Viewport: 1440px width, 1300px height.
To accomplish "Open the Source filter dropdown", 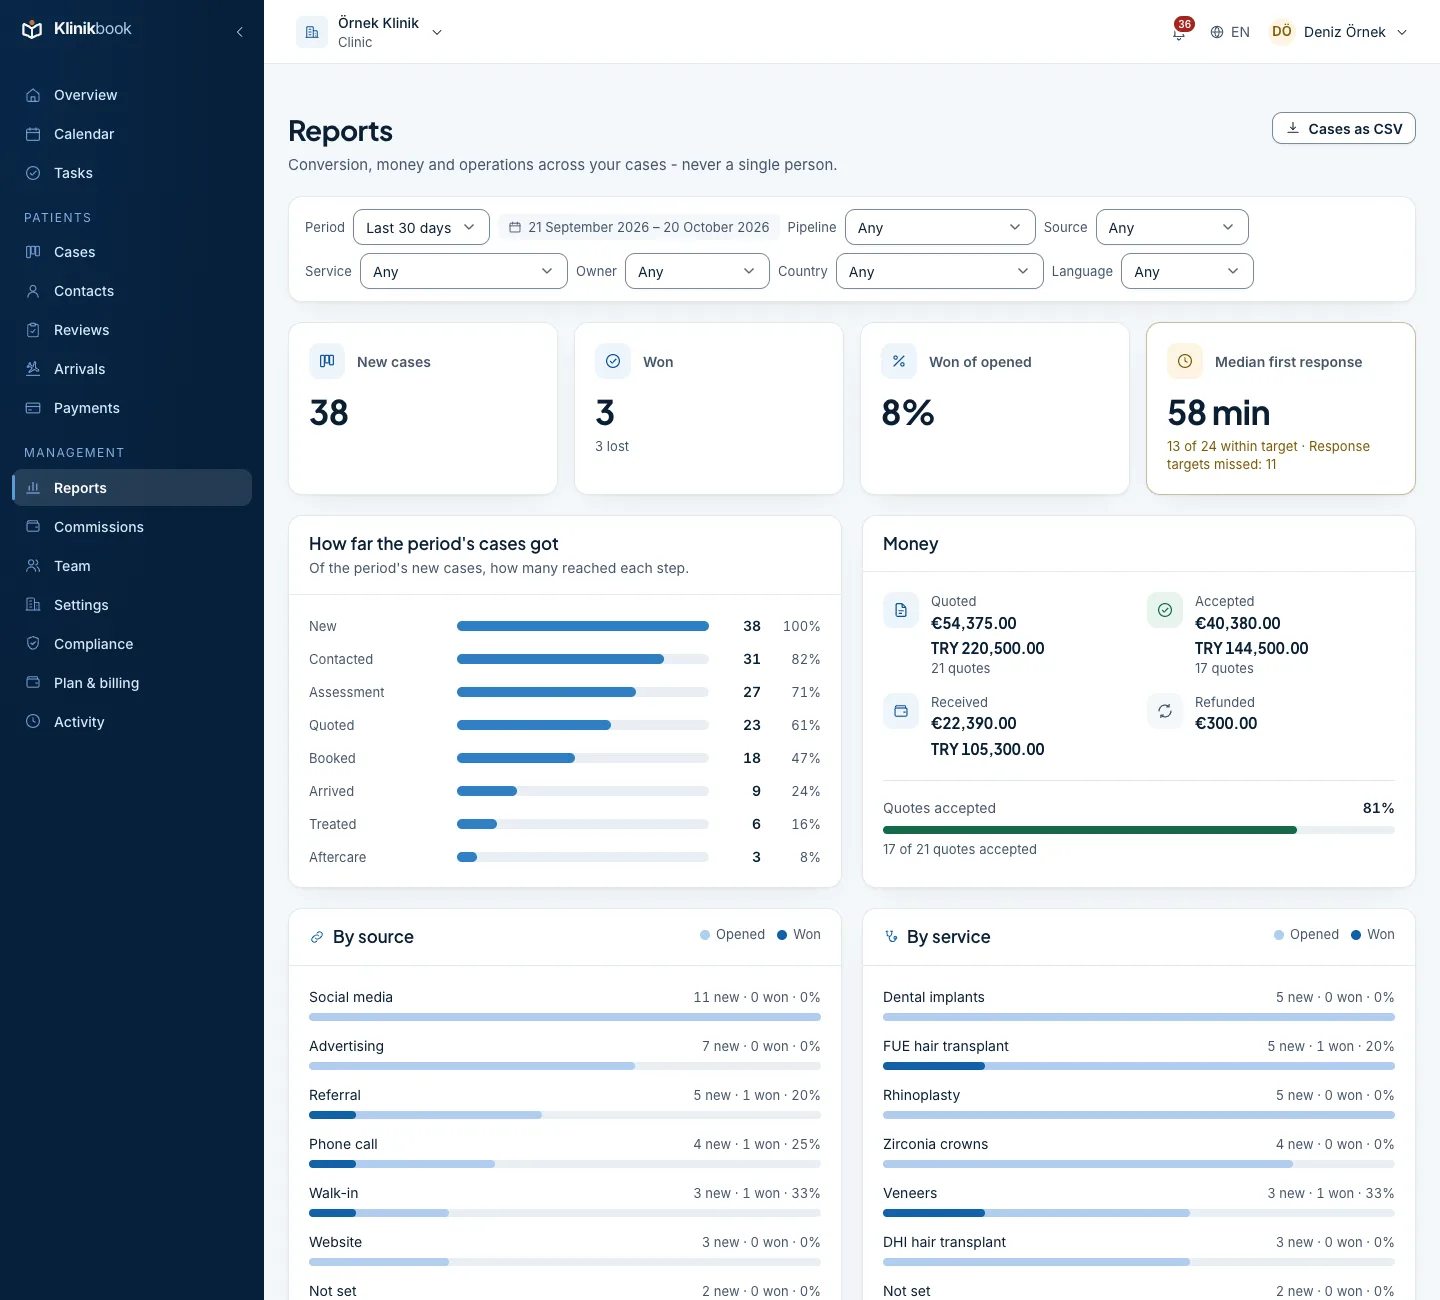I will (1172, 227).
